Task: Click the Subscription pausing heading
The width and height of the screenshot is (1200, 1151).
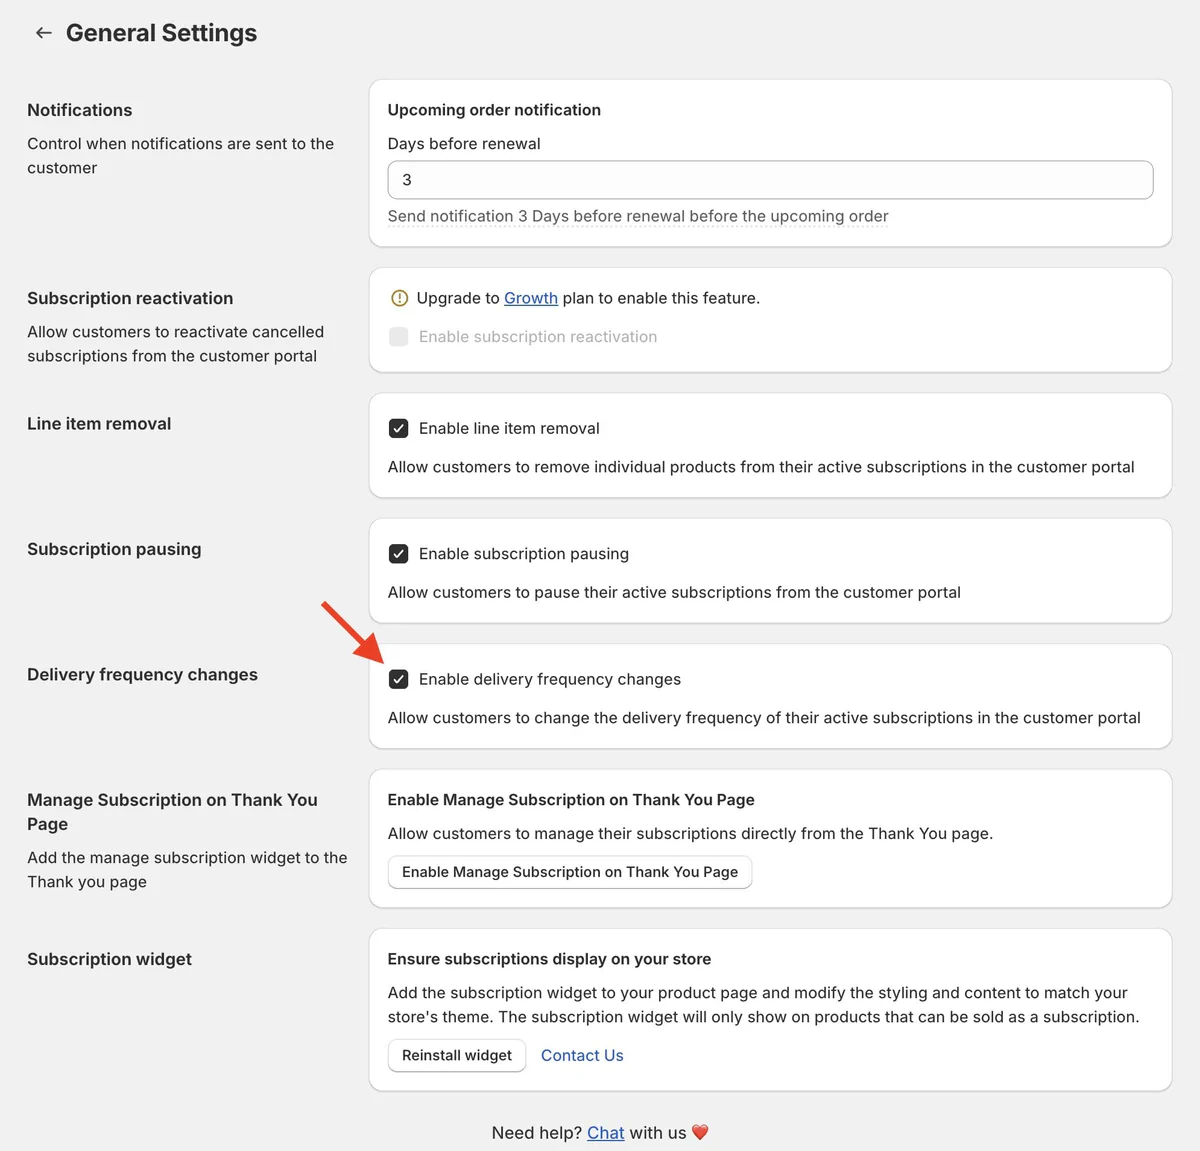Action: (114, 549)
